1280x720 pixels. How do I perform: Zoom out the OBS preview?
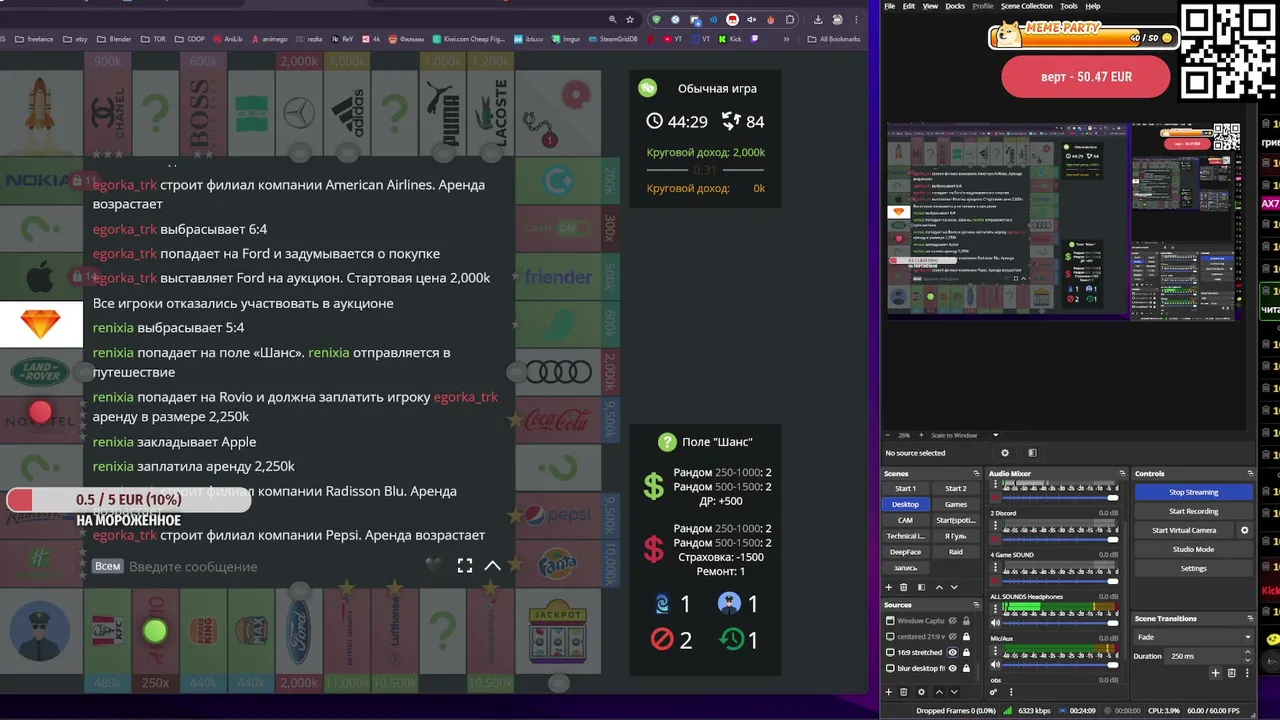click(888, 435)
